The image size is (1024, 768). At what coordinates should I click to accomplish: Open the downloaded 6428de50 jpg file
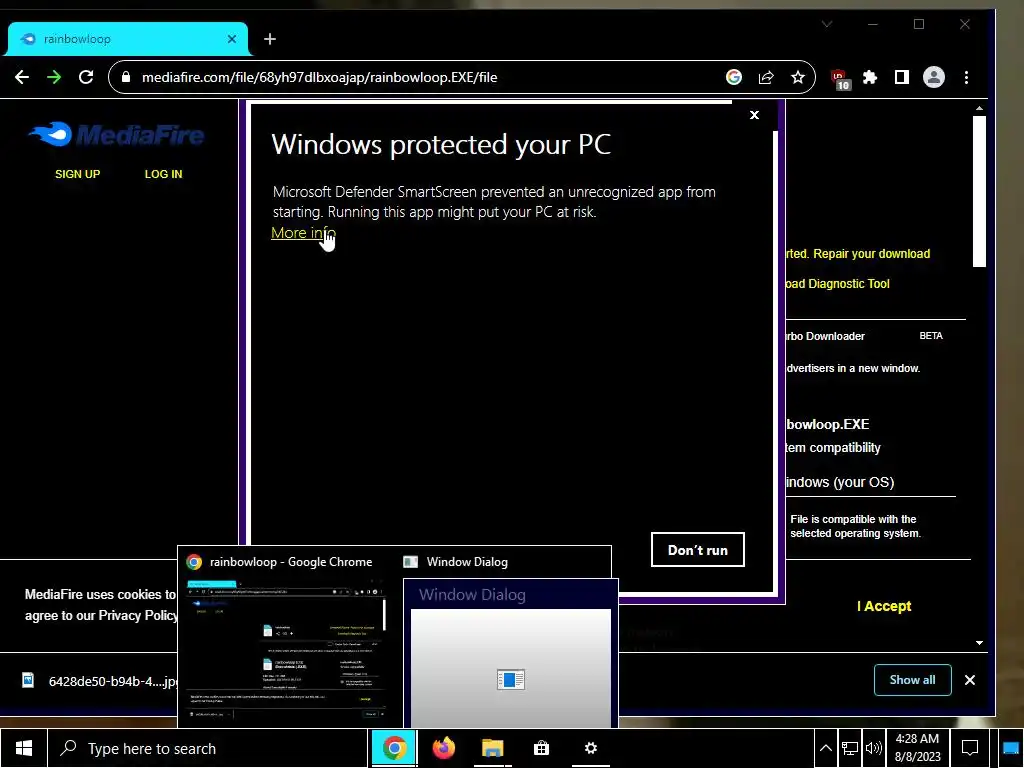click(x=98, y=681)
